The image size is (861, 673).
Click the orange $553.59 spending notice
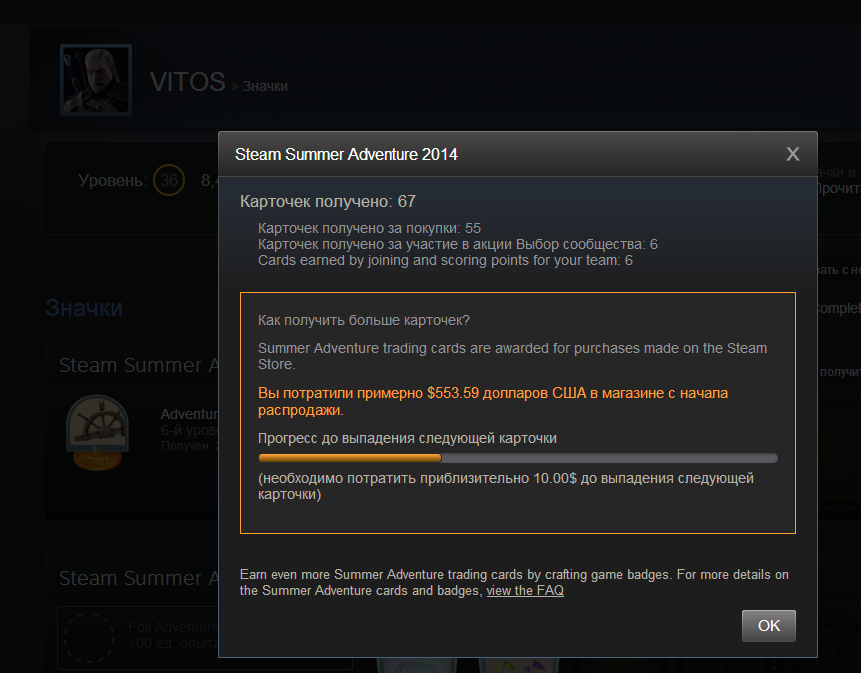tap(493, 401)
